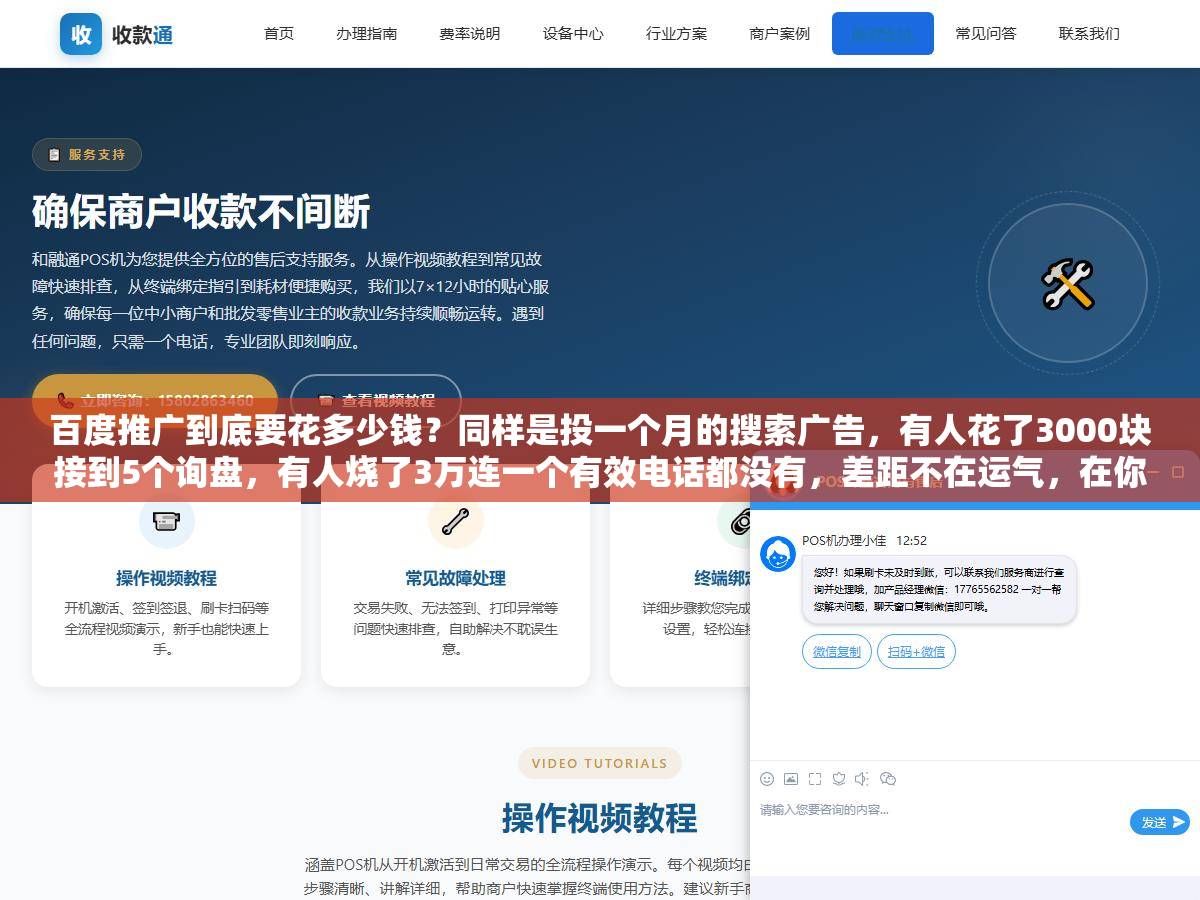Open 费率说明 in the navigation

pyautogui.click(x=470, y=33)
